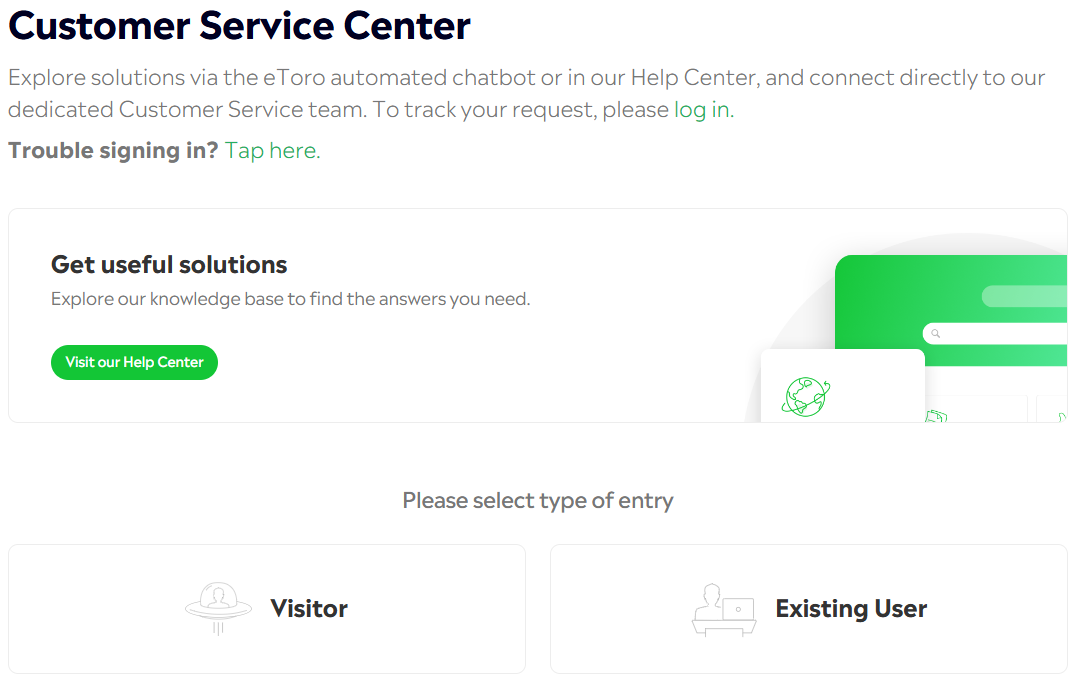Select the white card containing the globe icon
This screenshot has height=676, width=1074.
click(843, 390)
